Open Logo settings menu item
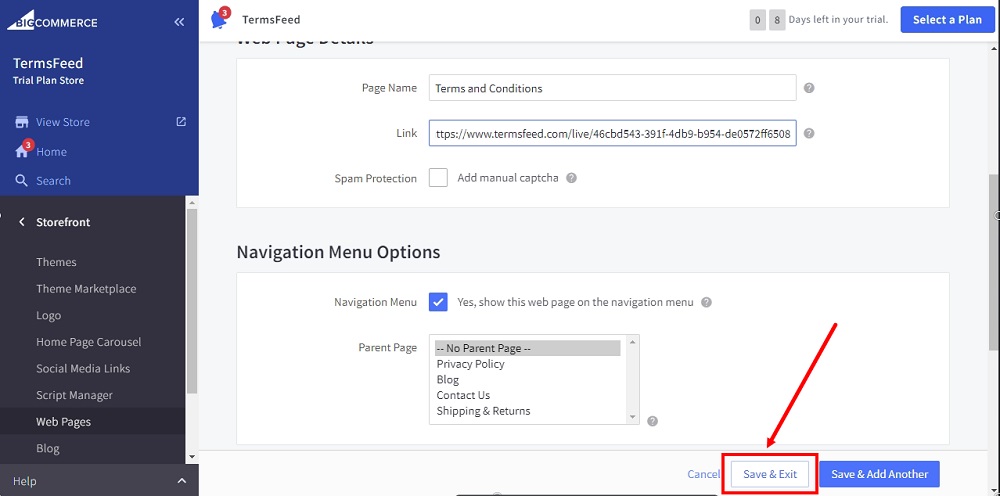This screenshot has height=496, width=1000. click(x=48, y=316)
